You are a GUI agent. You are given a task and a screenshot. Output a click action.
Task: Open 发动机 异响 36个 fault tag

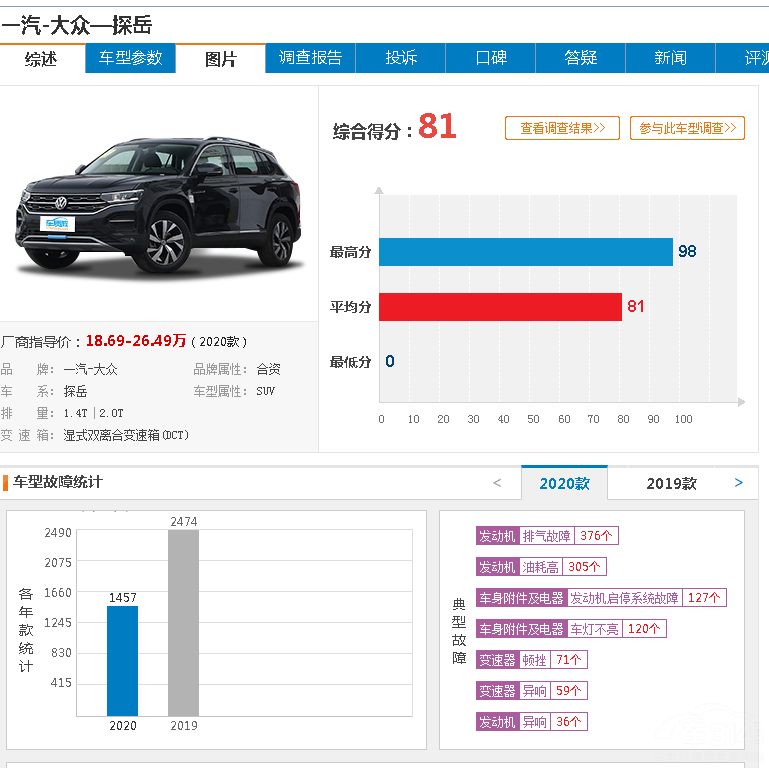[532, 721]
